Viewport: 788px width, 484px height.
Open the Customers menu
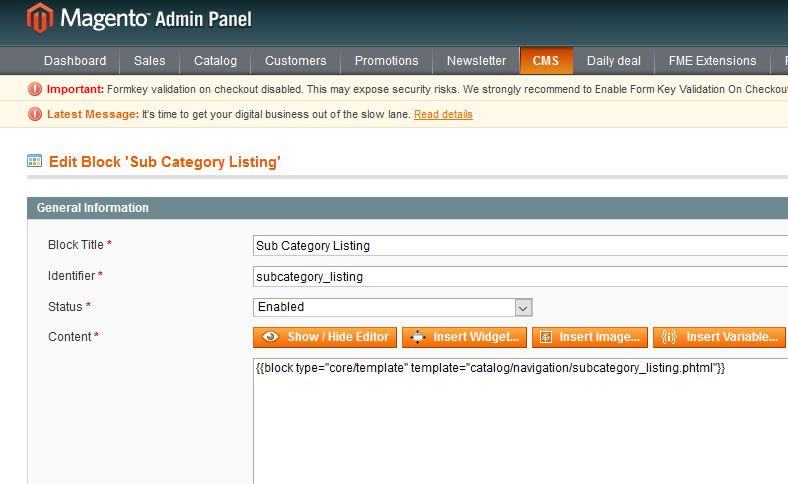pyautogui.click(x=295, y=61)
